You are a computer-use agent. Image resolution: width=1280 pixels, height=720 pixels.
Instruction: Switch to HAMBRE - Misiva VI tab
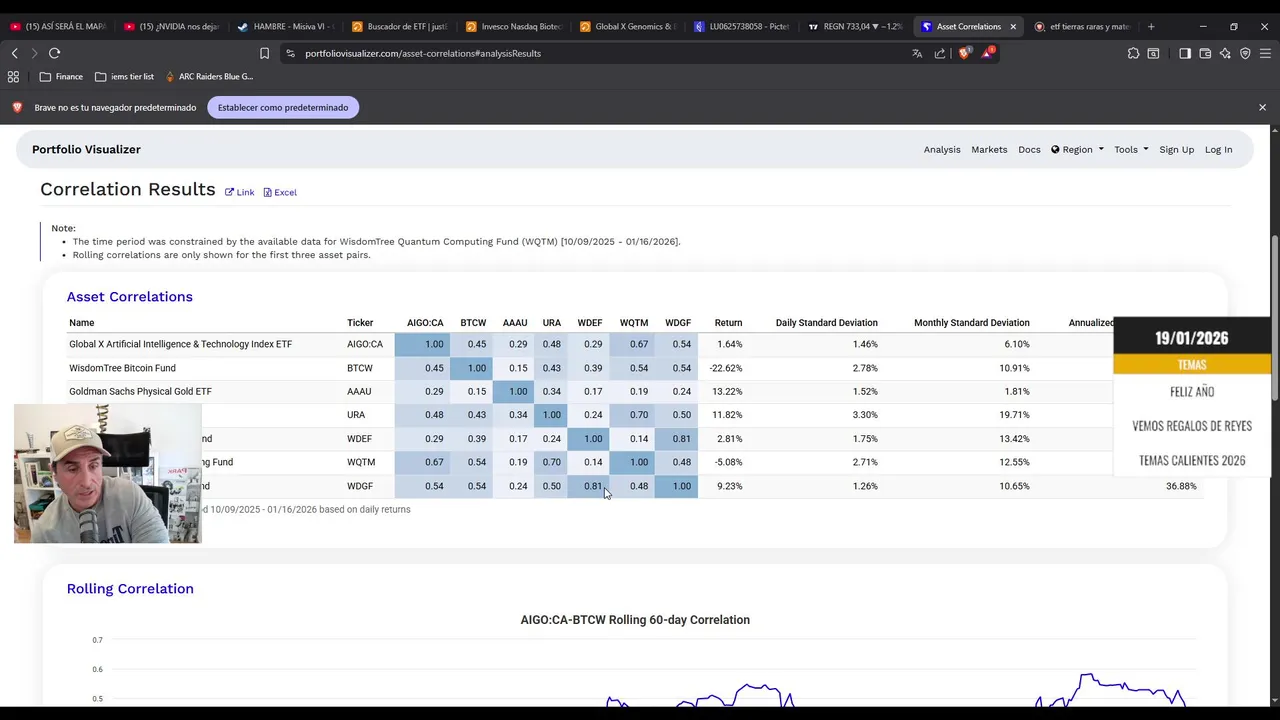[285, 27]
